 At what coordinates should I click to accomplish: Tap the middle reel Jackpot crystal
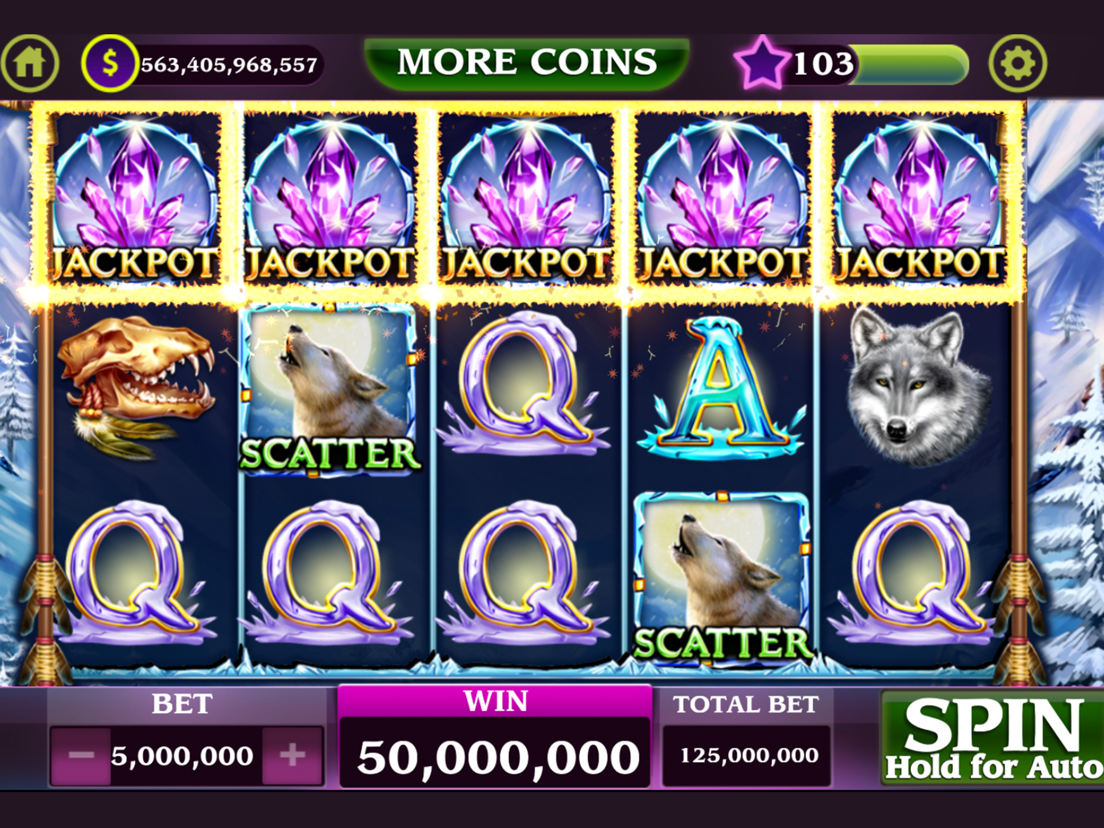click(x=527, y=200)
